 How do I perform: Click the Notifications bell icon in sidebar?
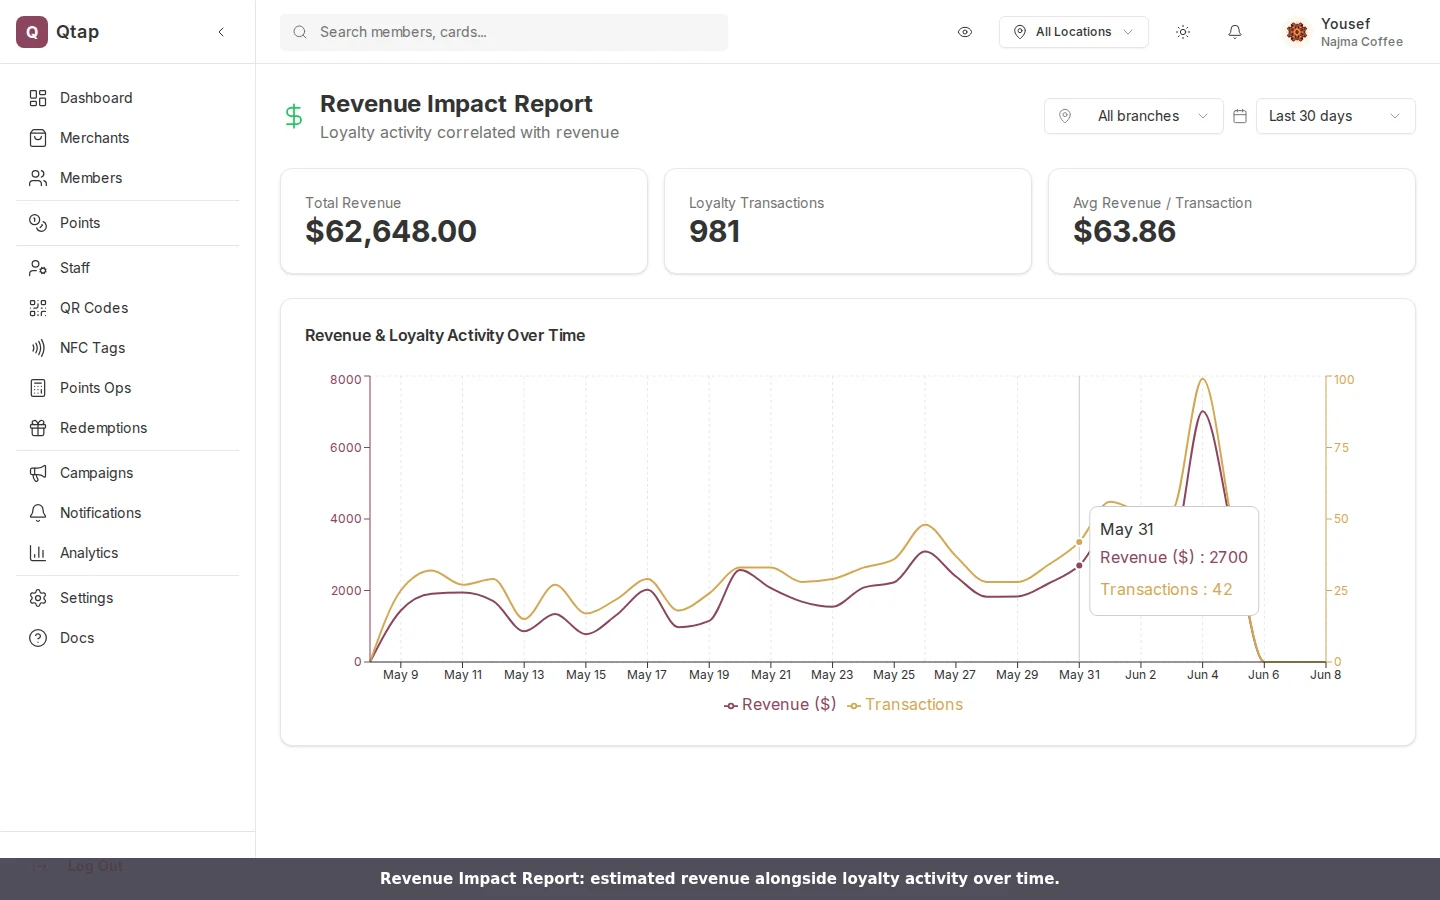(38, 513)
